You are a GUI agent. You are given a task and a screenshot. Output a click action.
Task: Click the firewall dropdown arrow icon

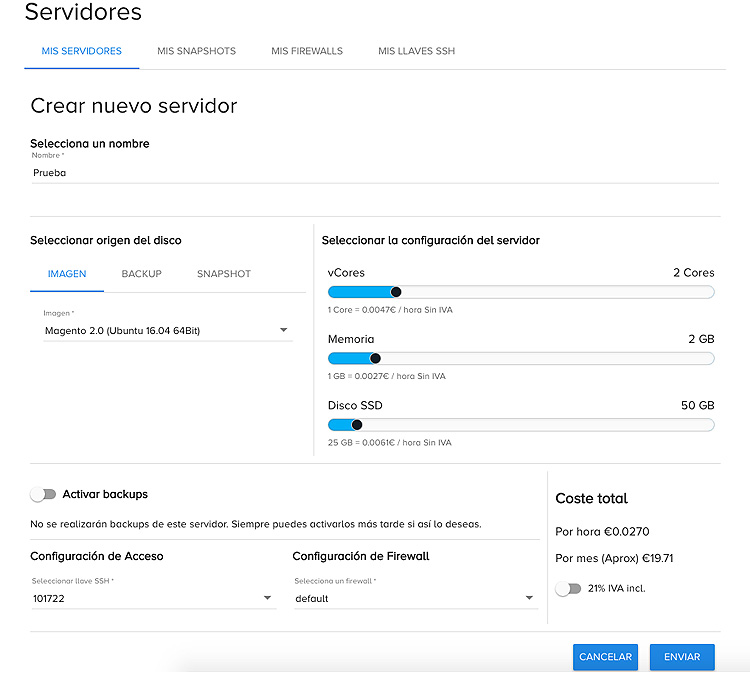pyautogui.click(x=529, y=598)
